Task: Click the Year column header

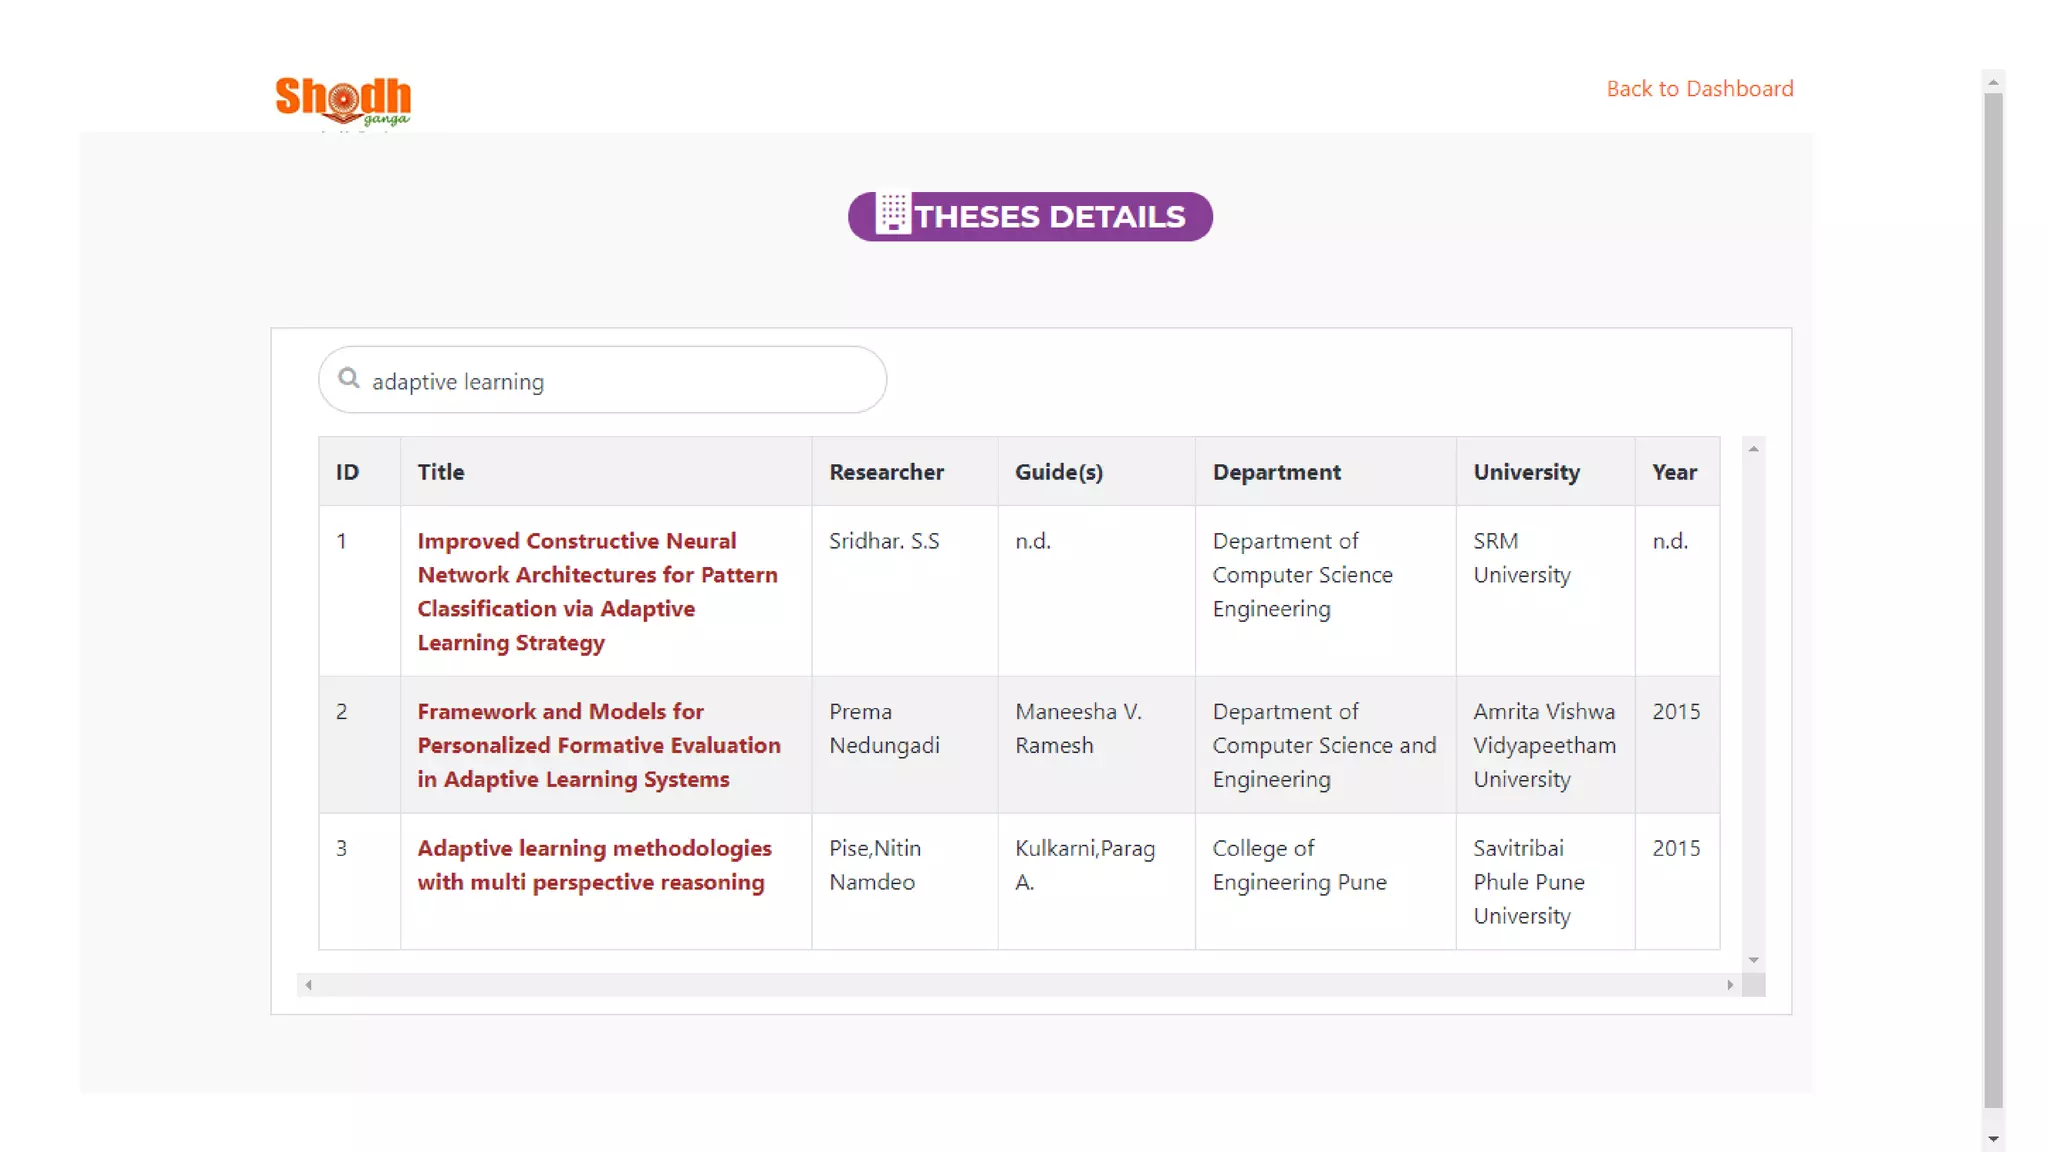Action: tap(1674, 472)
